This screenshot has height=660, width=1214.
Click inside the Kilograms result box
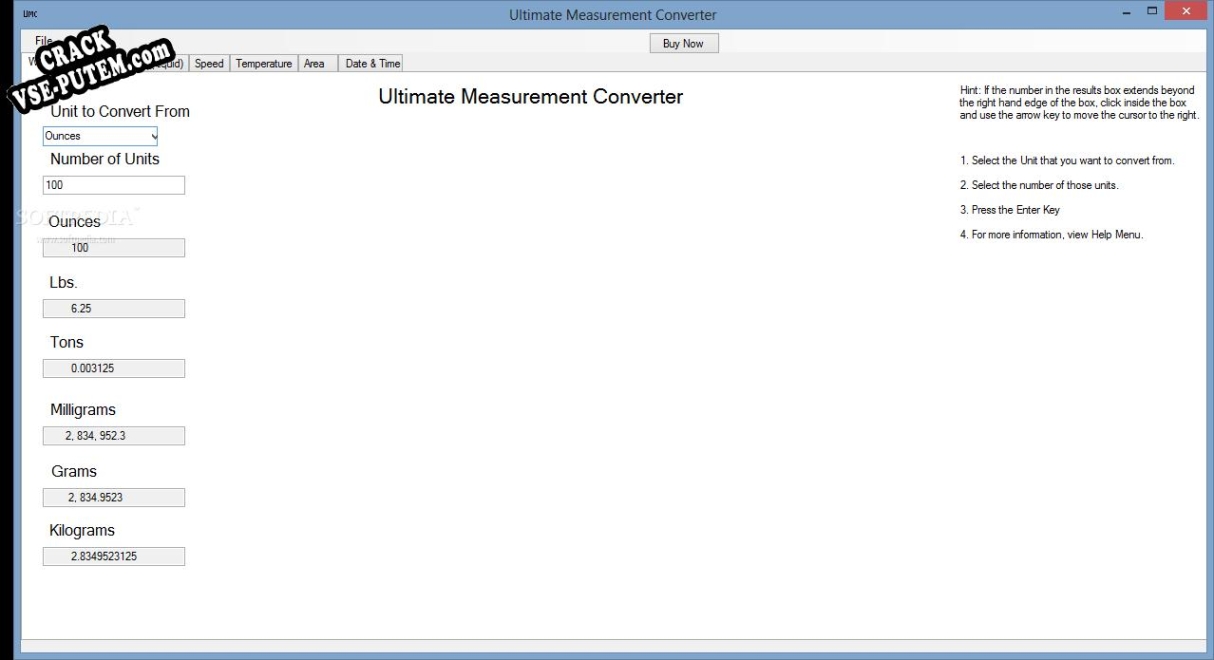coord(114,556)
